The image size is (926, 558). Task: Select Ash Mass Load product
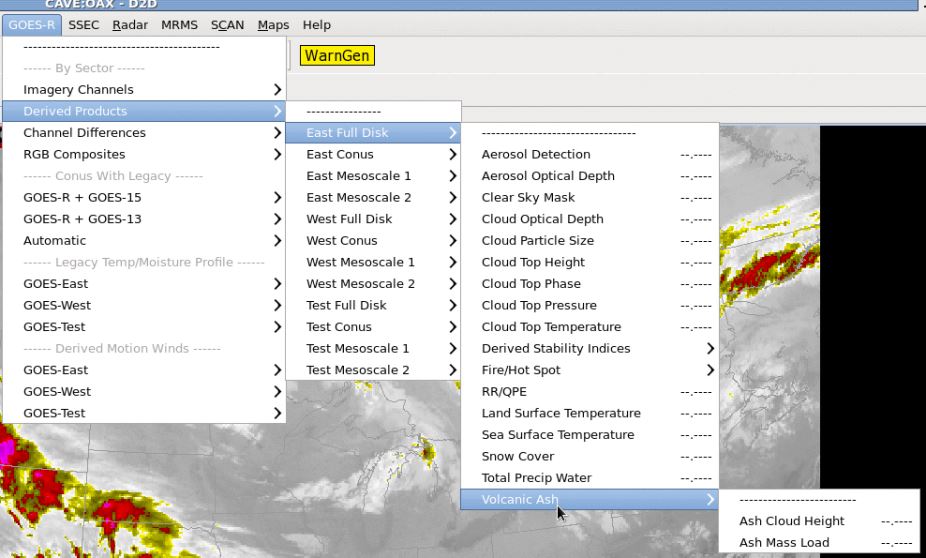click(x=784, y=543)
